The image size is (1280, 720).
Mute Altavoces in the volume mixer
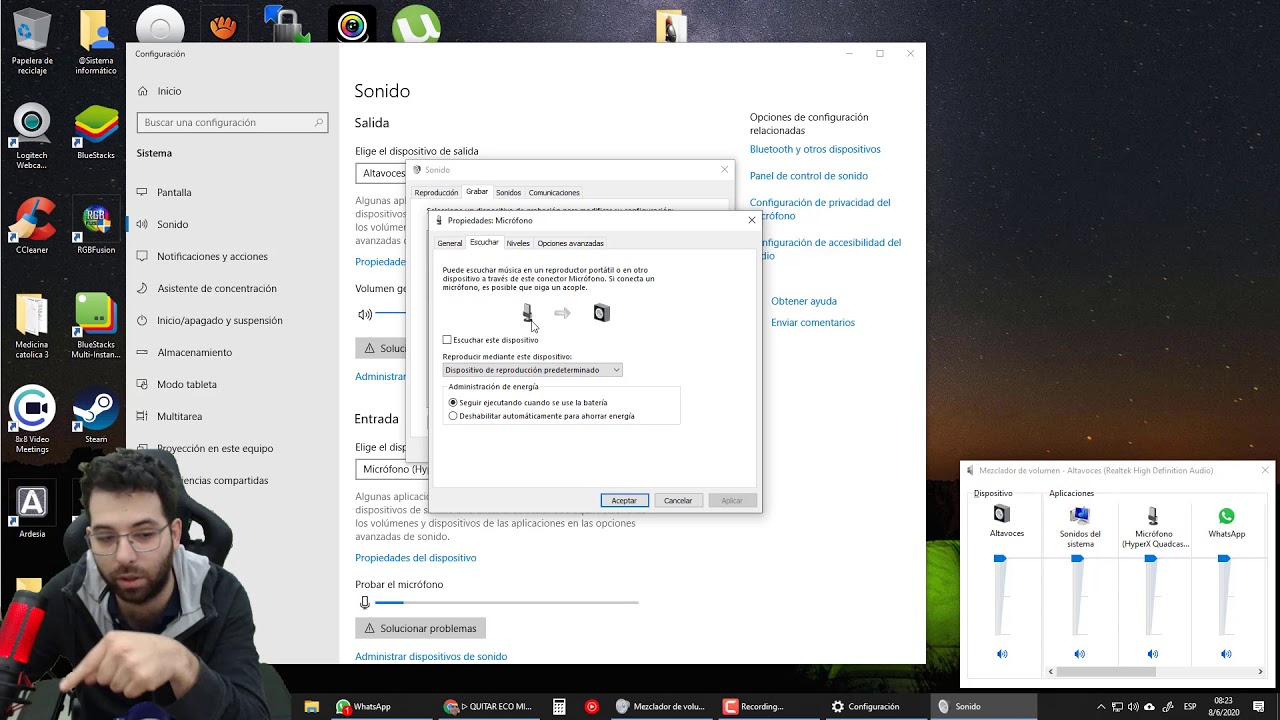1002,654
